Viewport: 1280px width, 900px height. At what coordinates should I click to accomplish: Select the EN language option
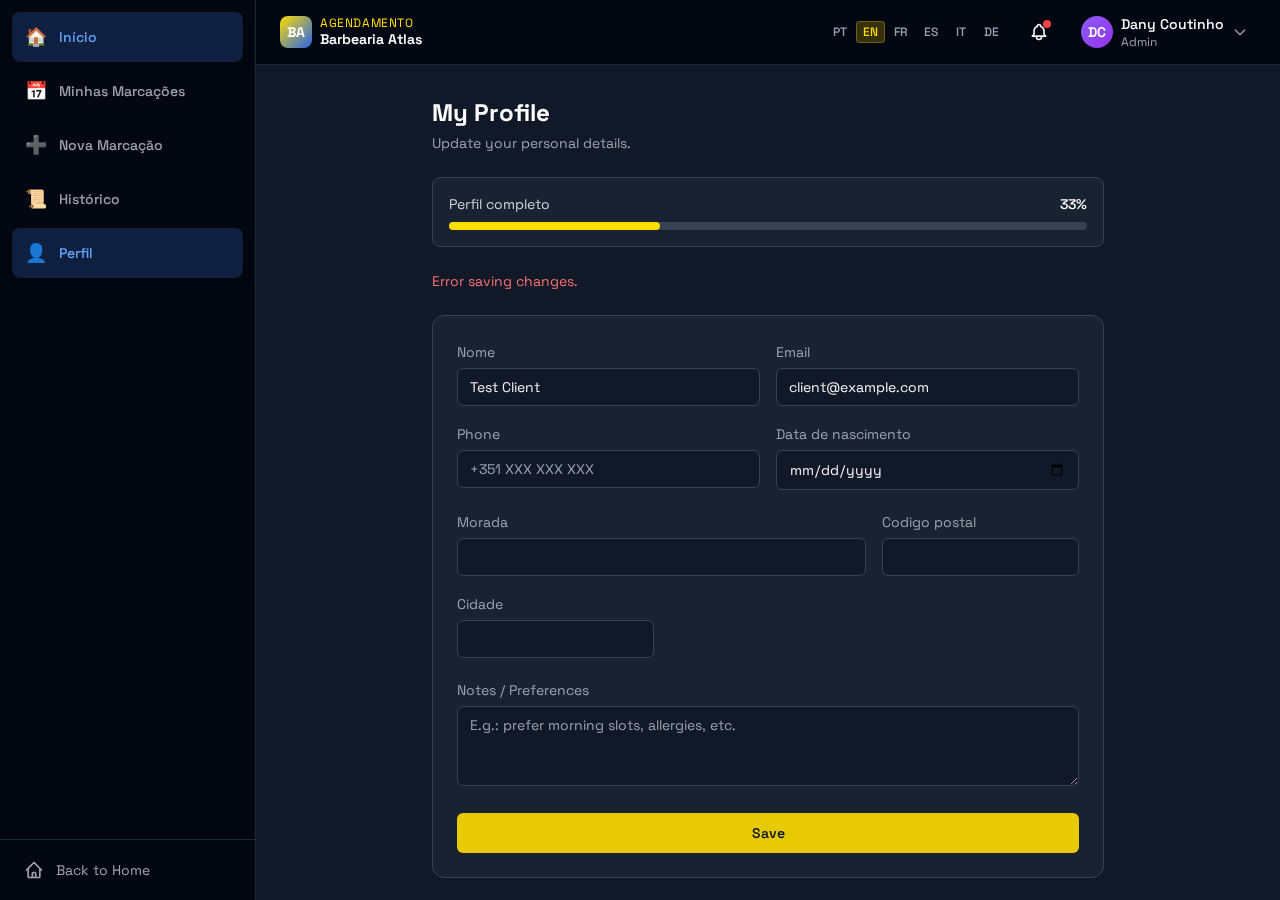(x=870, y=32)
